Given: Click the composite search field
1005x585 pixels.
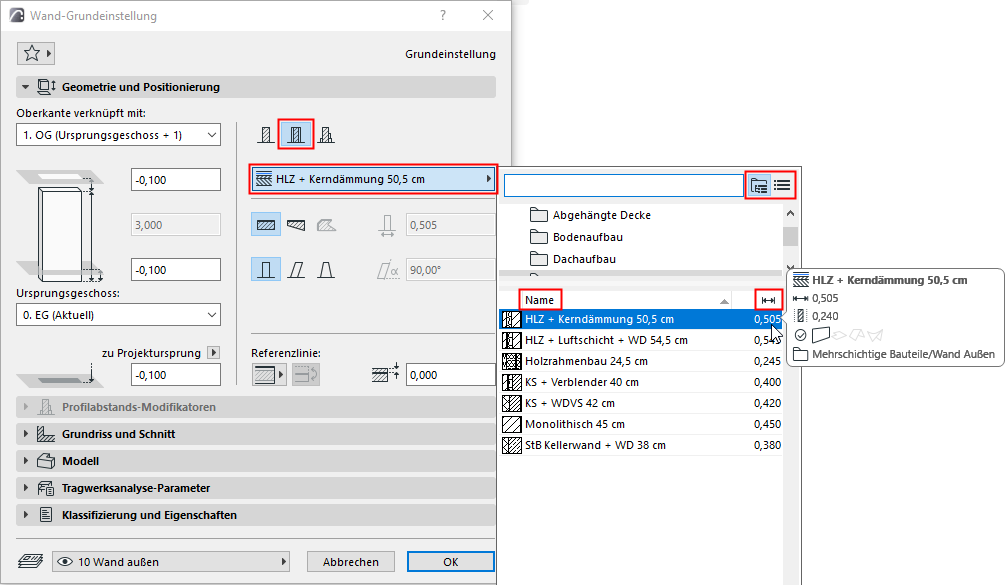Looking at the screenshot, I should coord(624,186).
